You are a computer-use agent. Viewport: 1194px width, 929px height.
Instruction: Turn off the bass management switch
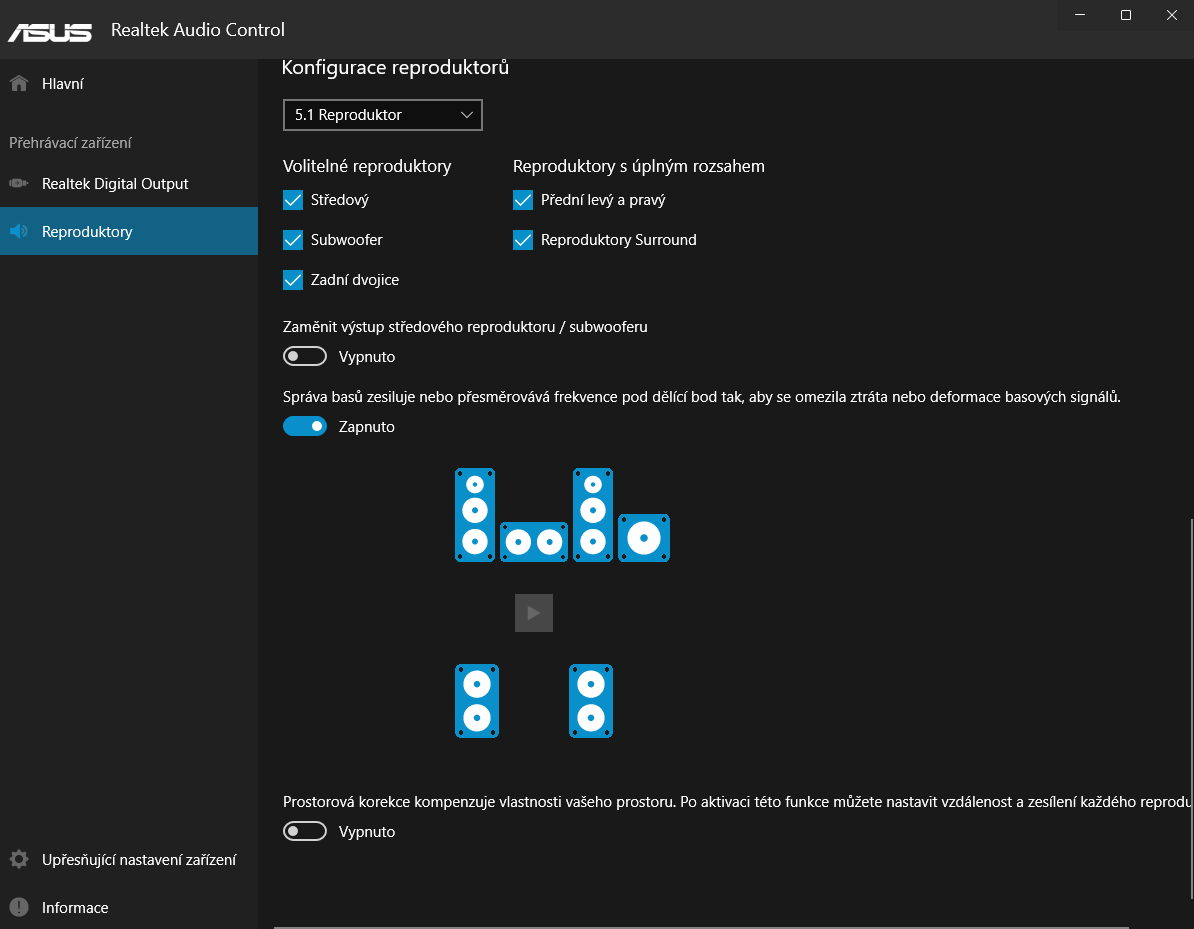point(305,427)
